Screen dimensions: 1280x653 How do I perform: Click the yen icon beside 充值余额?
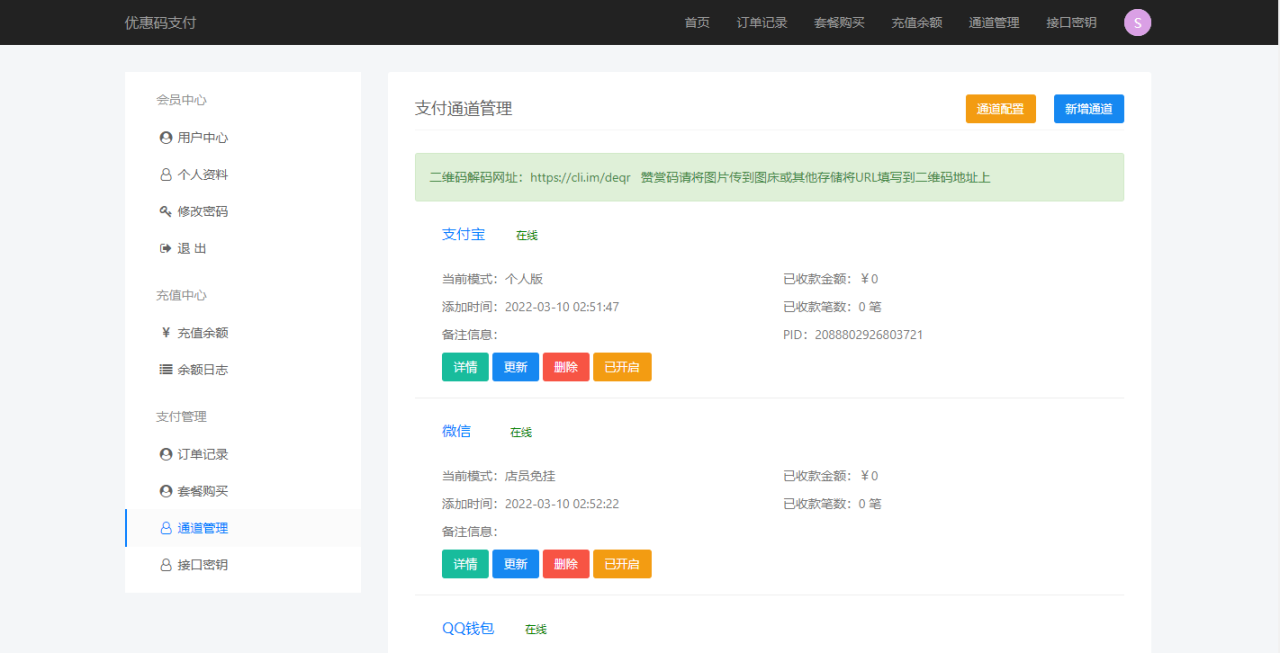tap(166, 333)
